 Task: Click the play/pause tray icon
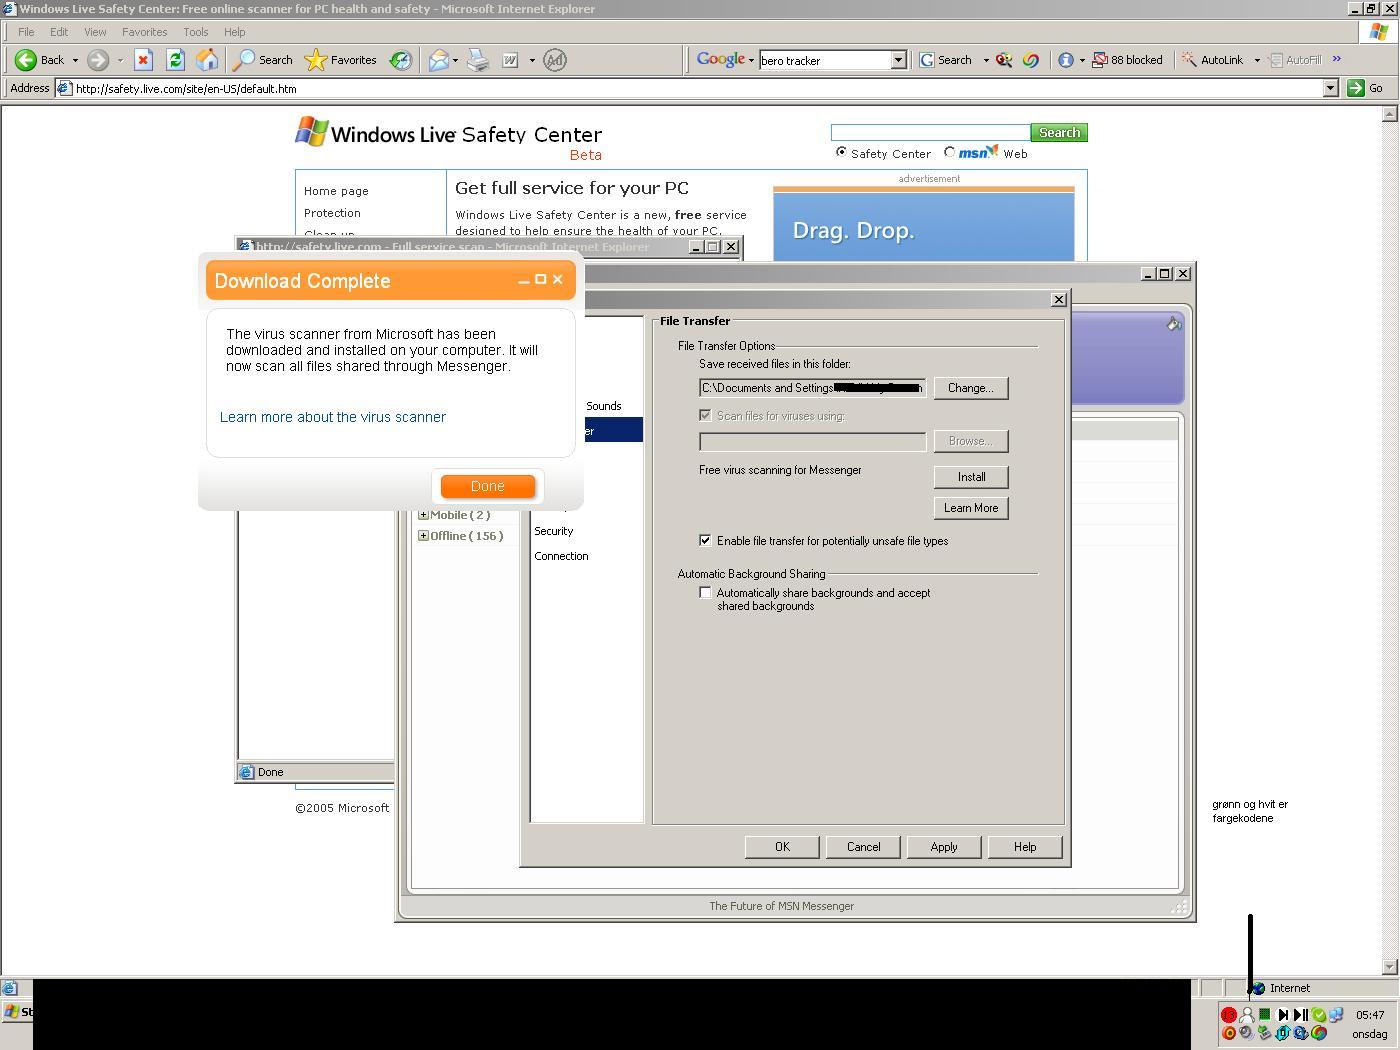point(1301,1015)
